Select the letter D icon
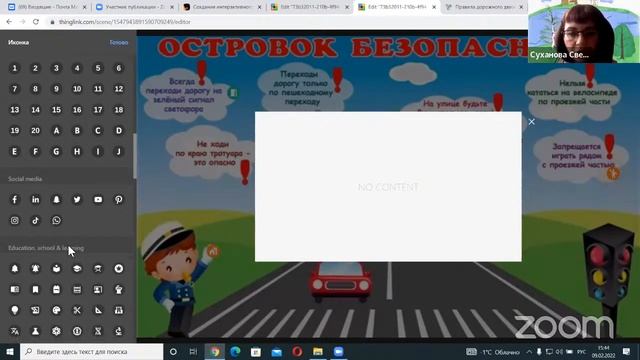Screen dimensions: 640x360 [x=119, y=131]
